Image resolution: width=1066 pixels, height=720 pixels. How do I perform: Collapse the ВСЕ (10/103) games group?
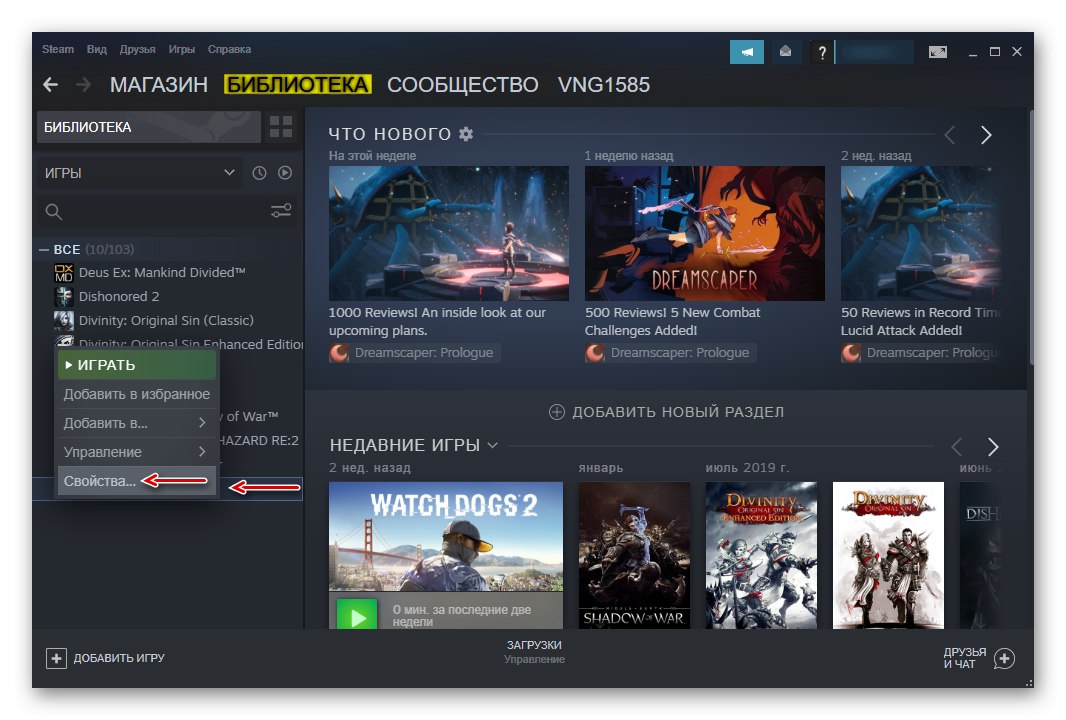[46, 248]
